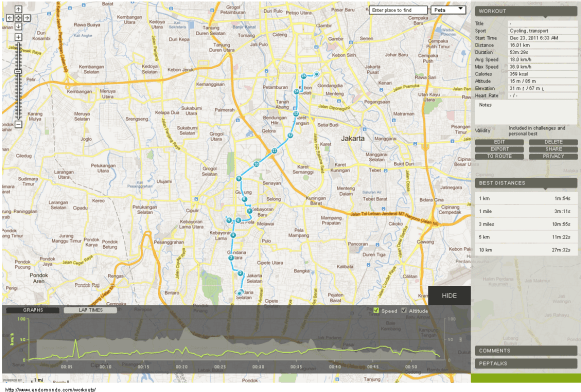Pan the map up with arrow button
Image resolution: width=581 pixels, height=392 pixels.
(18, 9)
